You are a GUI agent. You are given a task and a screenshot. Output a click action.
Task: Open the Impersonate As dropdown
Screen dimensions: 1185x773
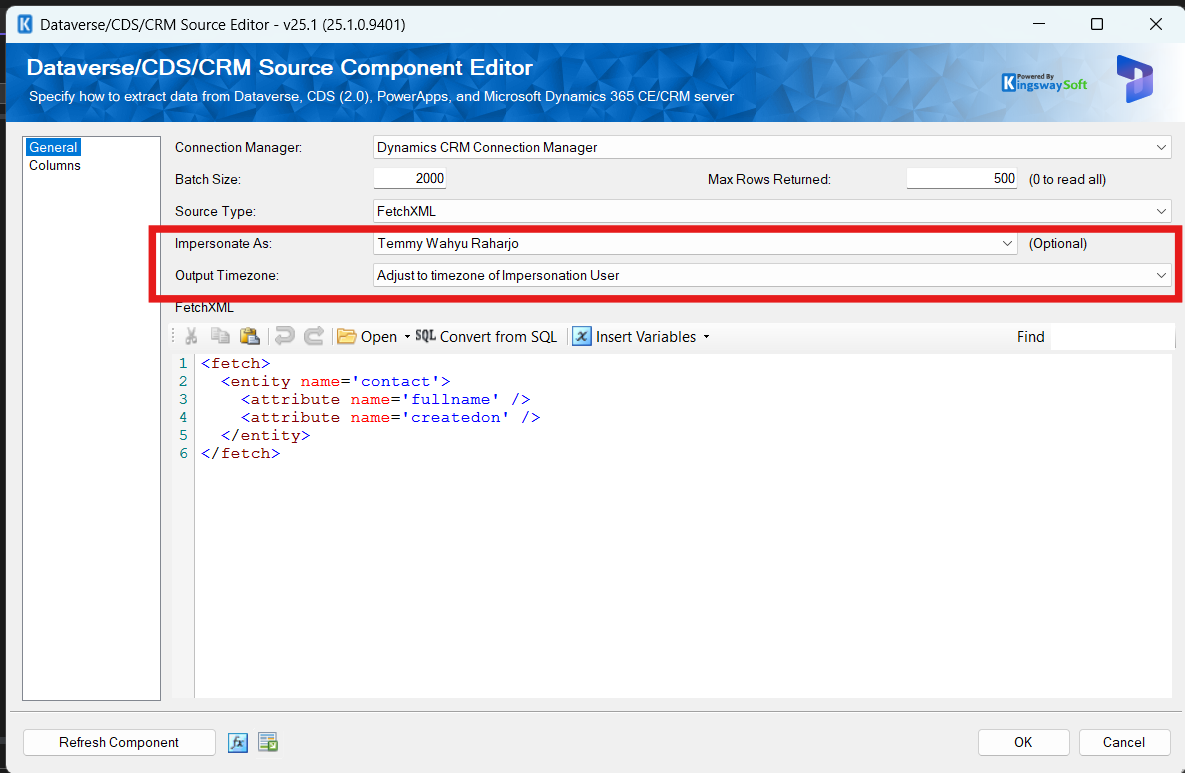click(x=1007, y=243)
